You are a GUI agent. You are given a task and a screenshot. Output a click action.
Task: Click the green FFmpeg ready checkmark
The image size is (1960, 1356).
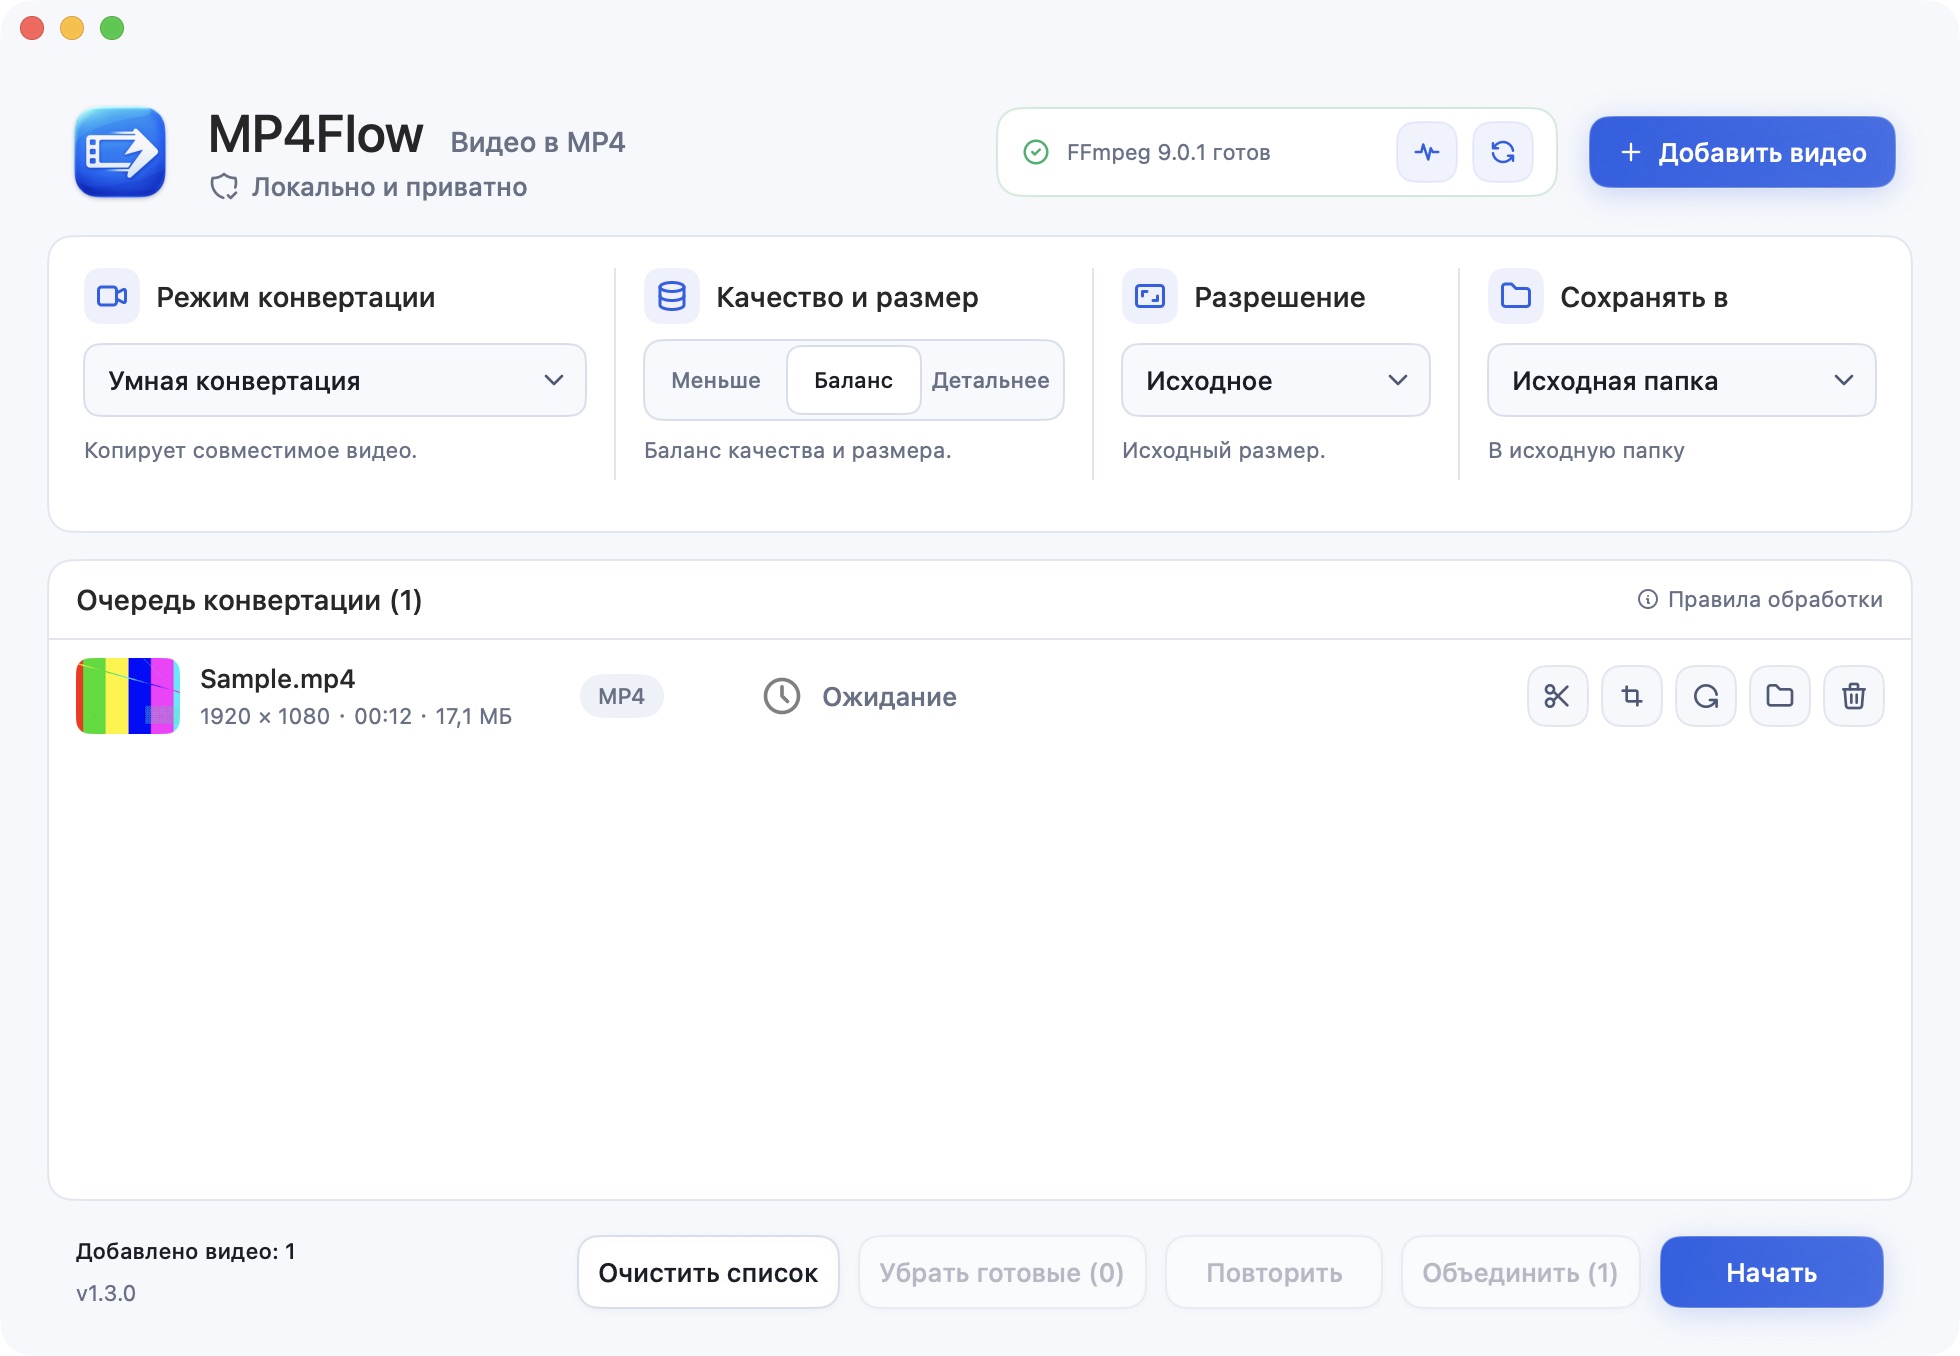(x=1036, y=152)
